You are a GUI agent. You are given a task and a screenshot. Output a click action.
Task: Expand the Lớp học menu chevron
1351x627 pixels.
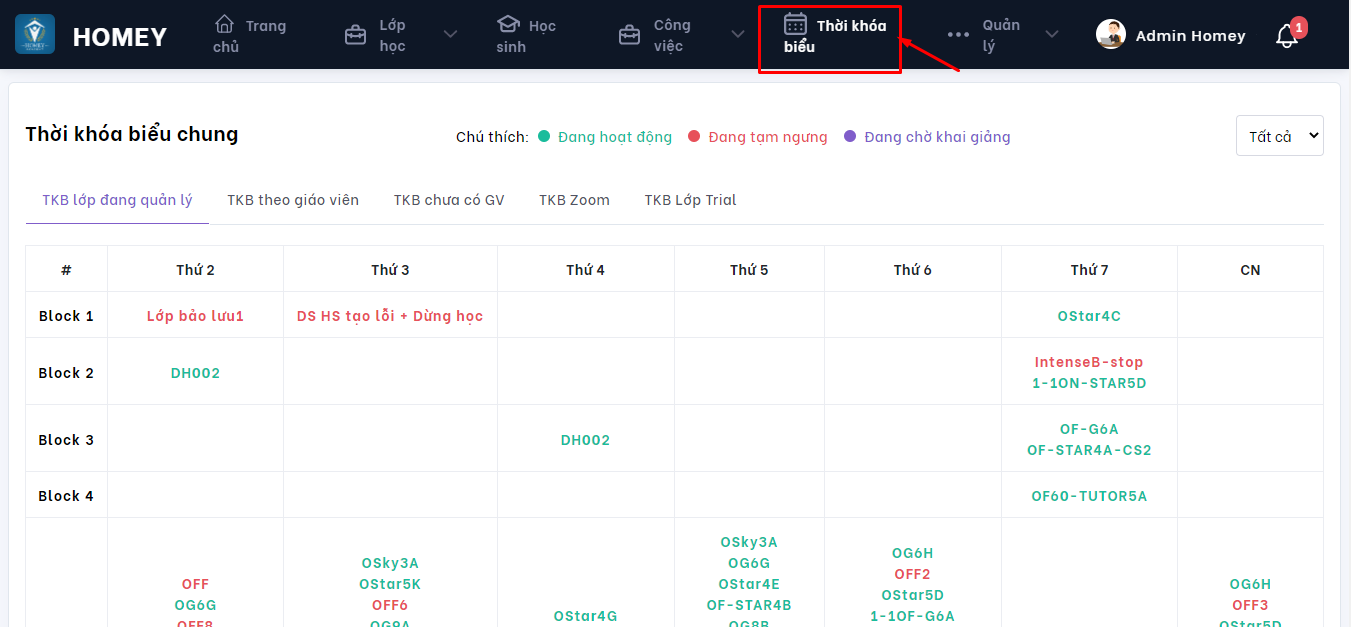(450, 35)
